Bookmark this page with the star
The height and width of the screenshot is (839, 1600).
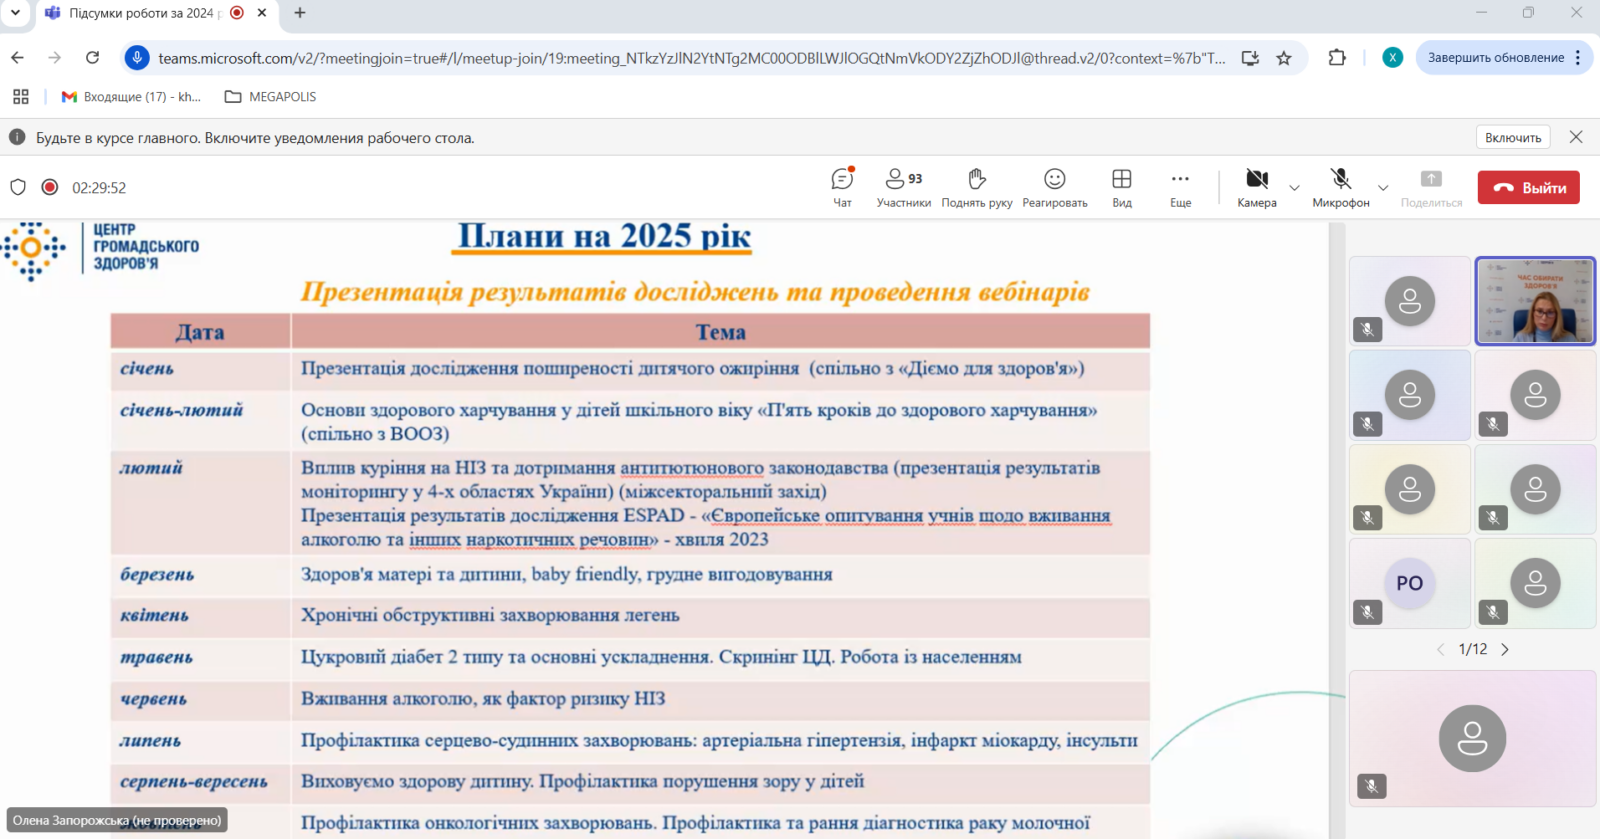(1284, 58)
